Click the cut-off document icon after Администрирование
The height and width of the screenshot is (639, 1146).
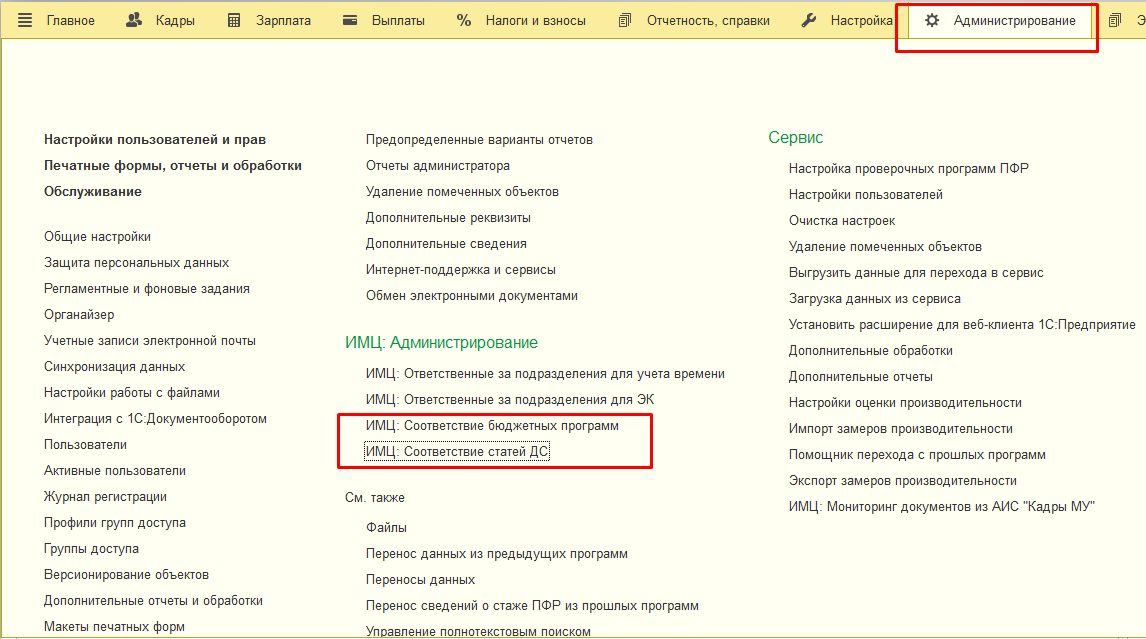[x=1115, y=20]
